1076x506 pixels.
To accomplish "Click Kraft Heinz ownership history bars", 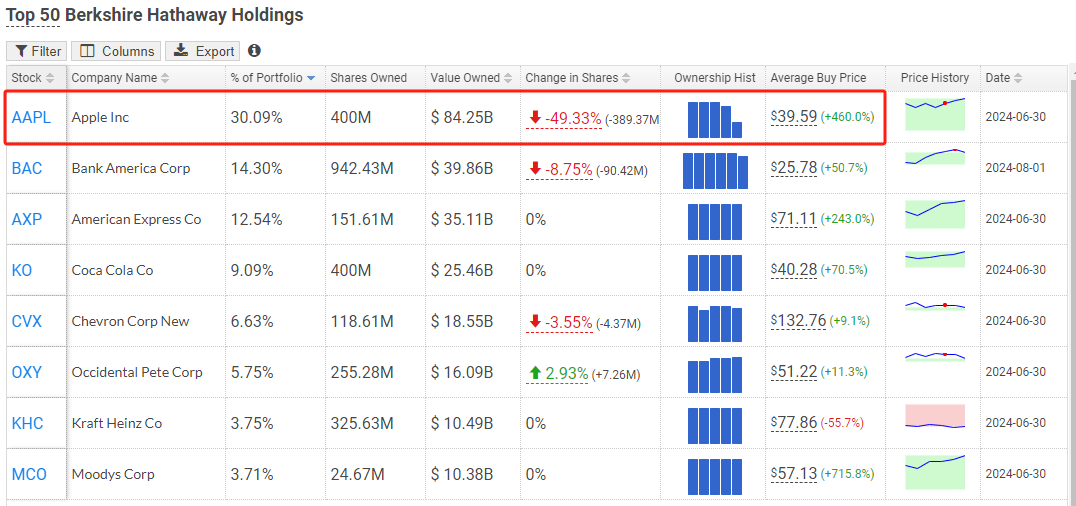I will [715, 426].
